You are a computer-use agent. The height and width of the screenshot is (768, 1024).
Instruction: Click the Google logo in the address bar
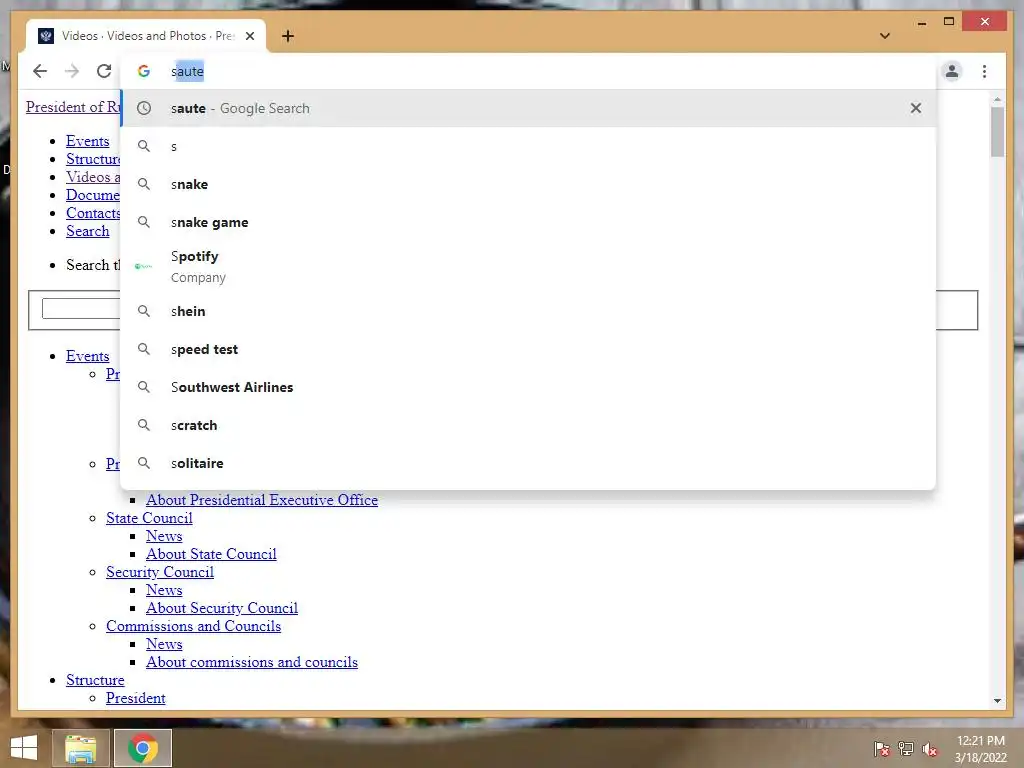[x=144, y=71]
